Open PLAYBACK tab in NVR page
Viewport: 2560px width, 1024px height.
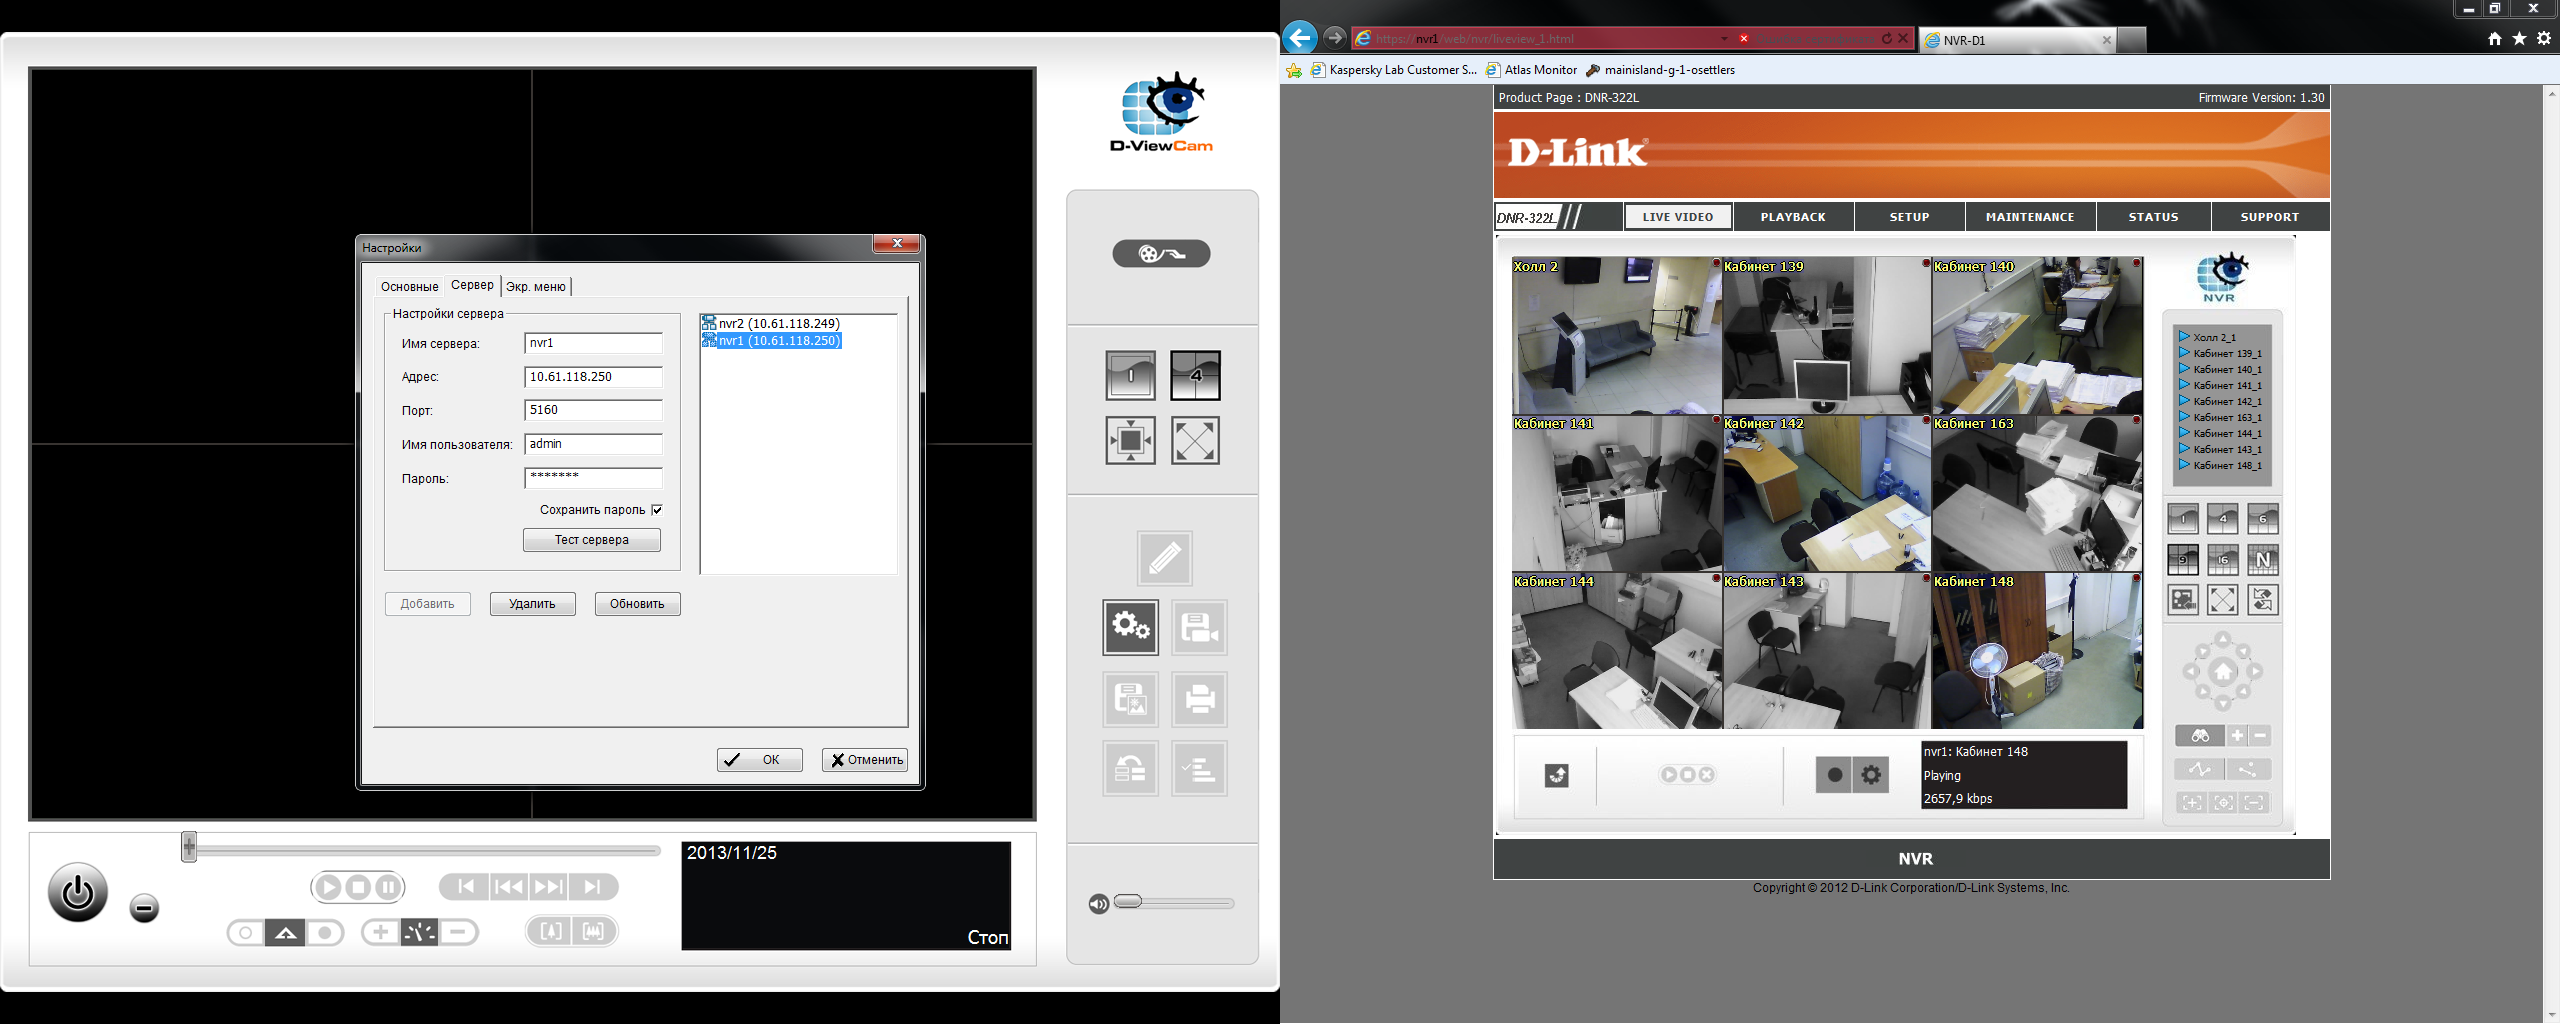tap(1793, 217)
